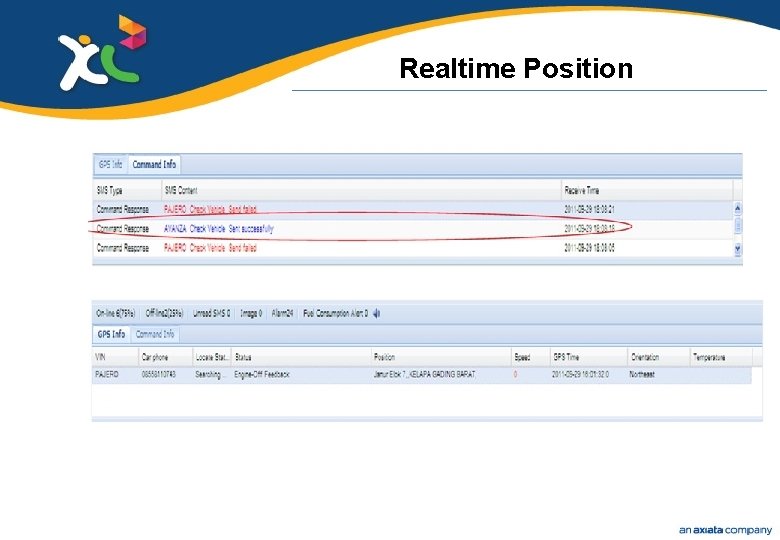Click VIN column header
Image resolution: width=780 pixels, height=540 pixels.
[115, 357]
